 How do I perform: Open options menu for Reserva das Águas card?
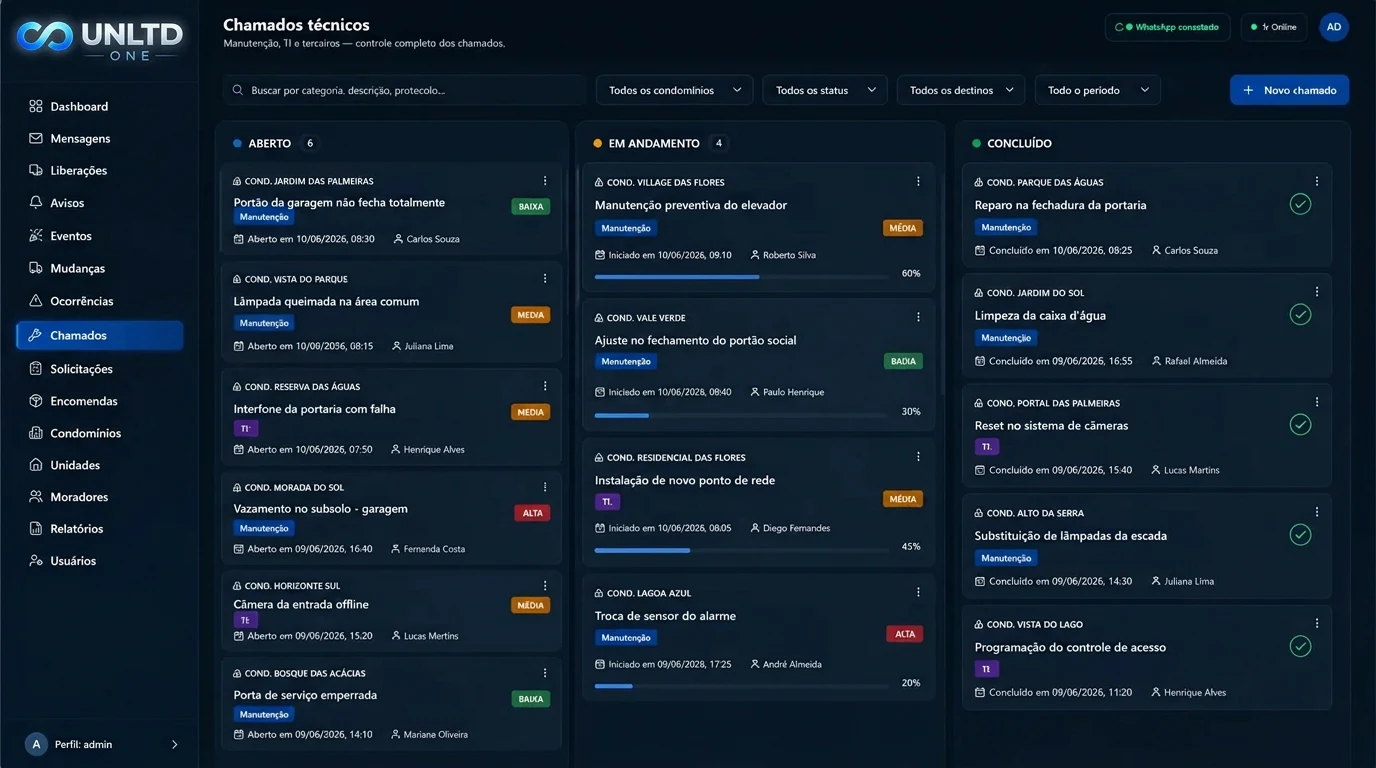coord(545,386)
